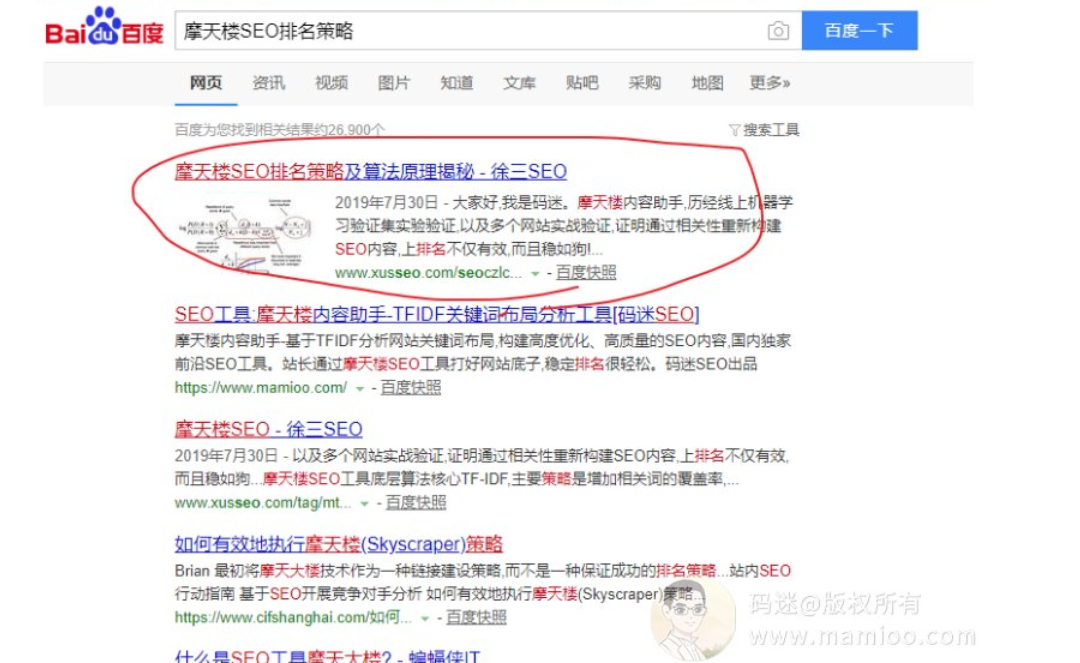The height and width of the screenshot is (663, 1080).
Task: Expand dropdown arrow after cifshanghai.com URL
Action: 425,618
